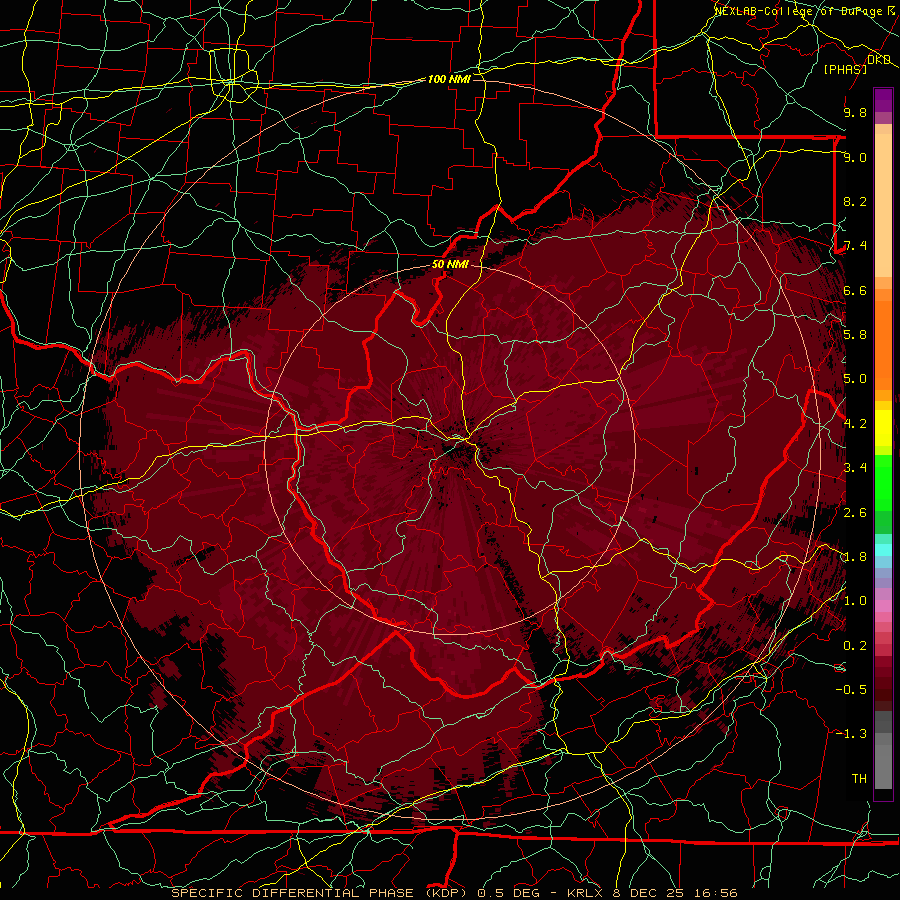Click the pink swatch beside the 1.0 label
The width and height of the screenshot is (900, 900).
(x=883, y=606)
